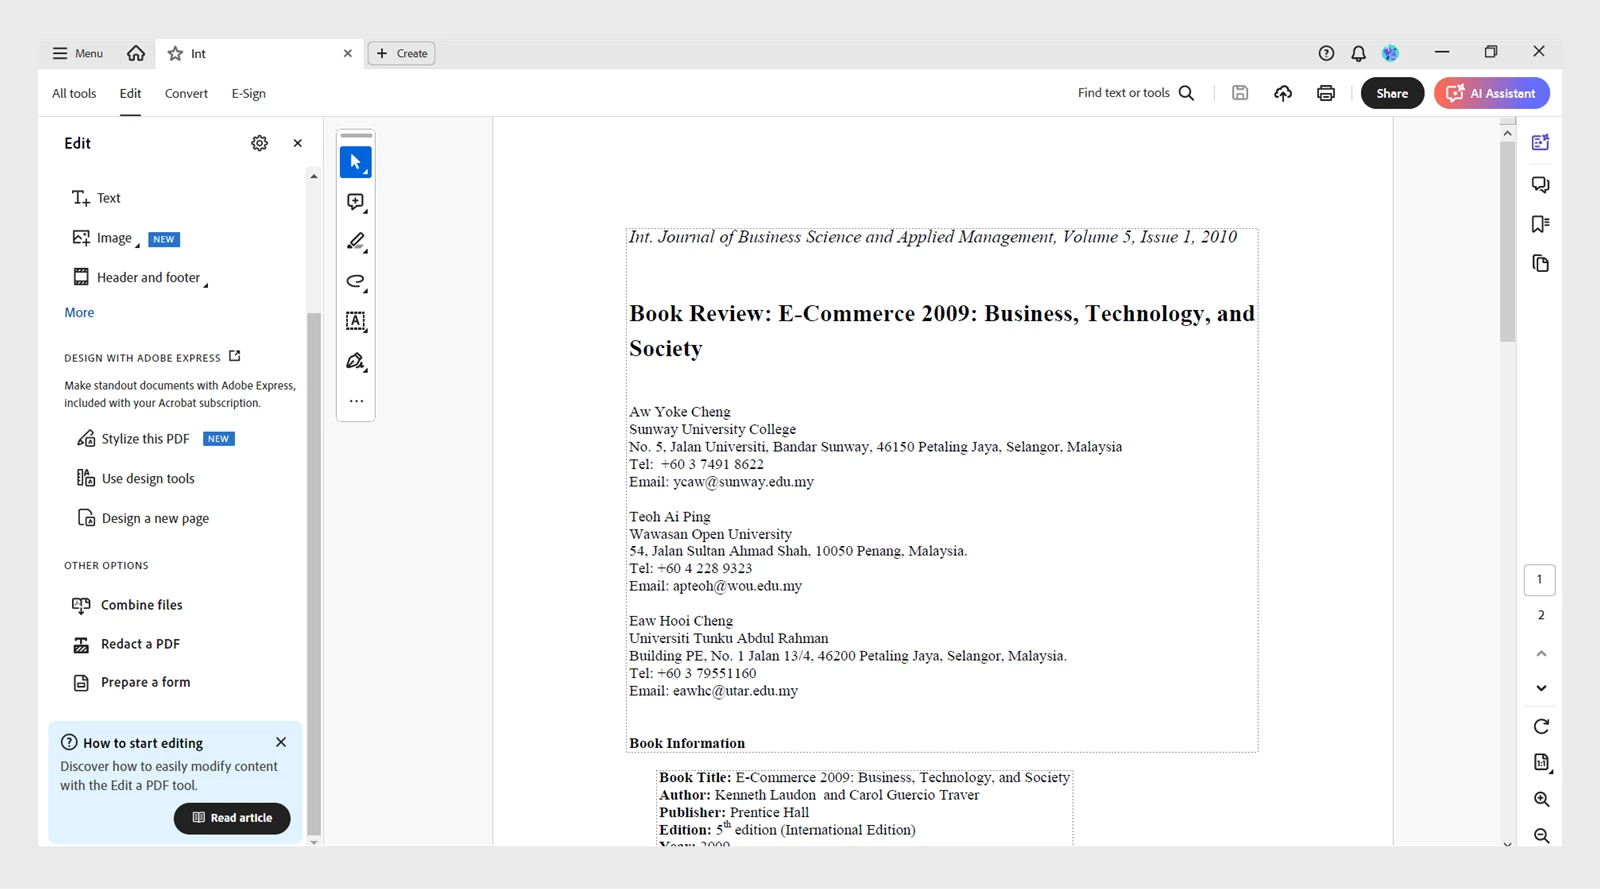Open Redact a PDF option
The height and width of the screenshot is (889, 1600).
[126, 644]
